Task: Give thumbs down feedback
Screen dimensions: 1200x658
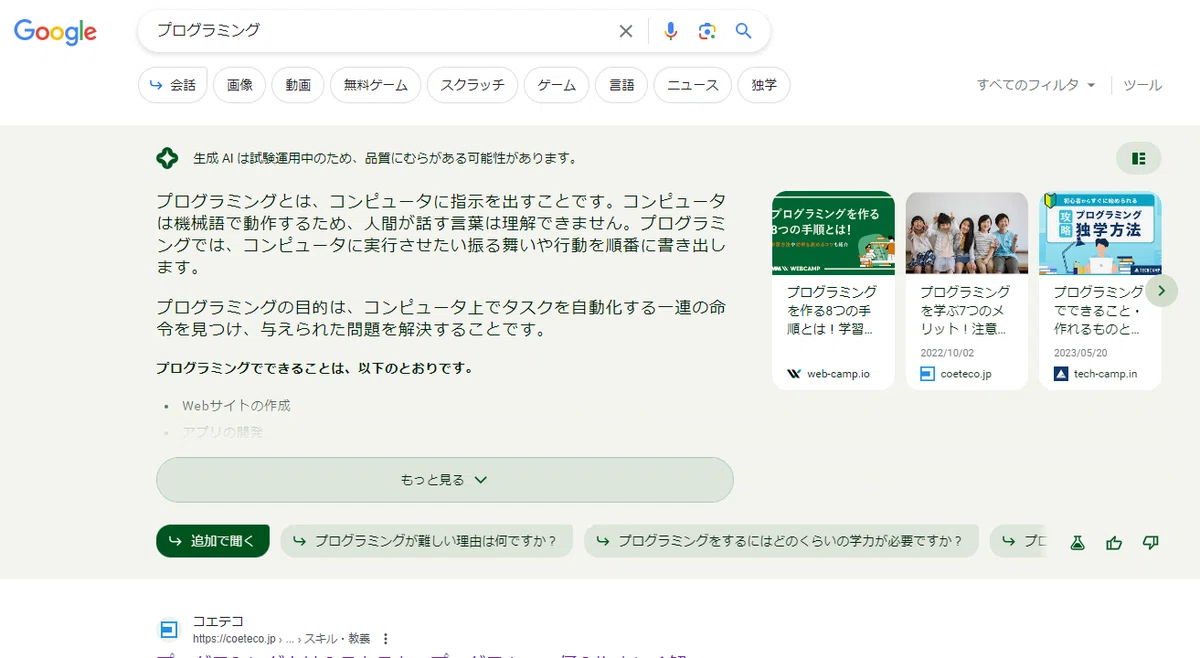Action: pos(1151,543)
